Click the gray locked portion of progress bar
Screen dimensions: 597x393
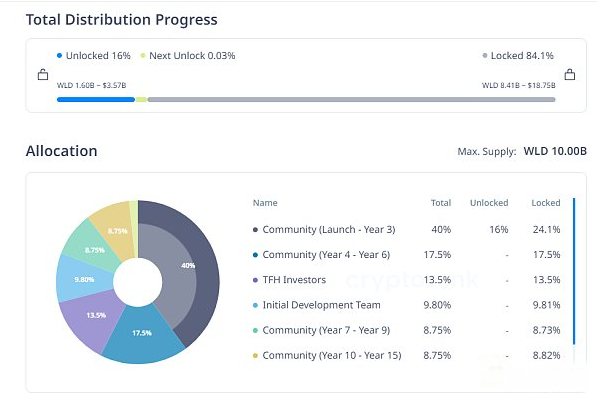(351, 99)
